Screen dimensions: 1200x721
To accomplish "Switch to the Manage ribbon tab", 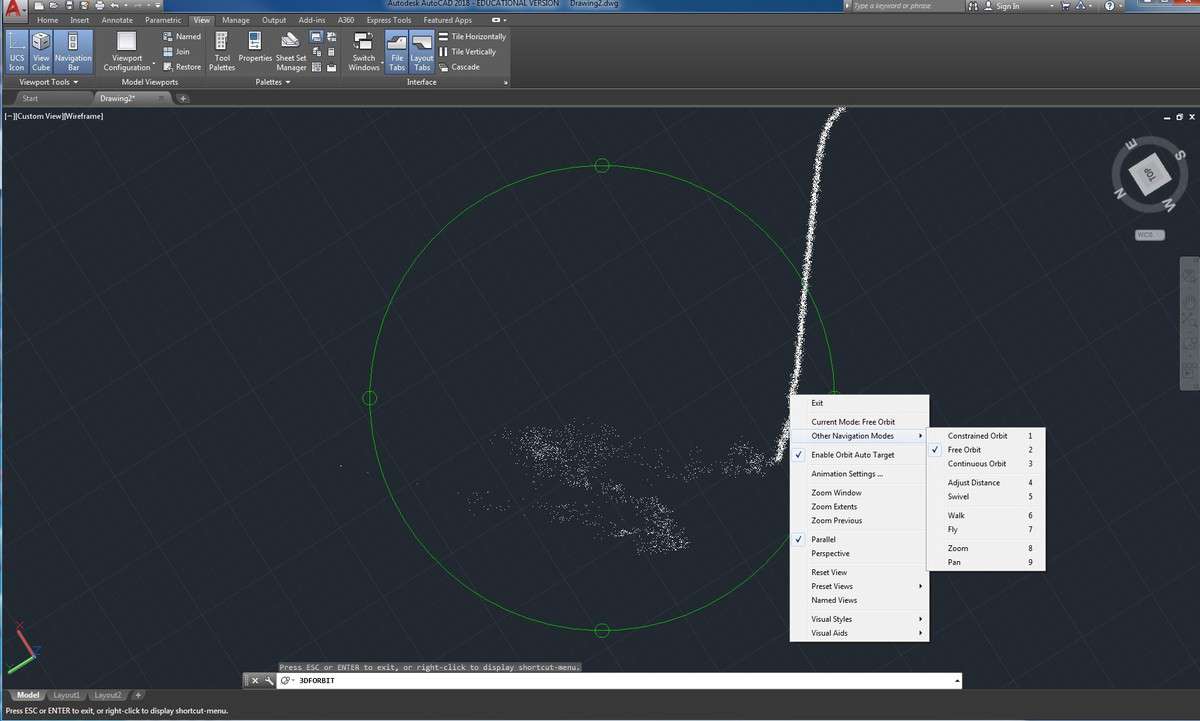I will pos(236,20).
